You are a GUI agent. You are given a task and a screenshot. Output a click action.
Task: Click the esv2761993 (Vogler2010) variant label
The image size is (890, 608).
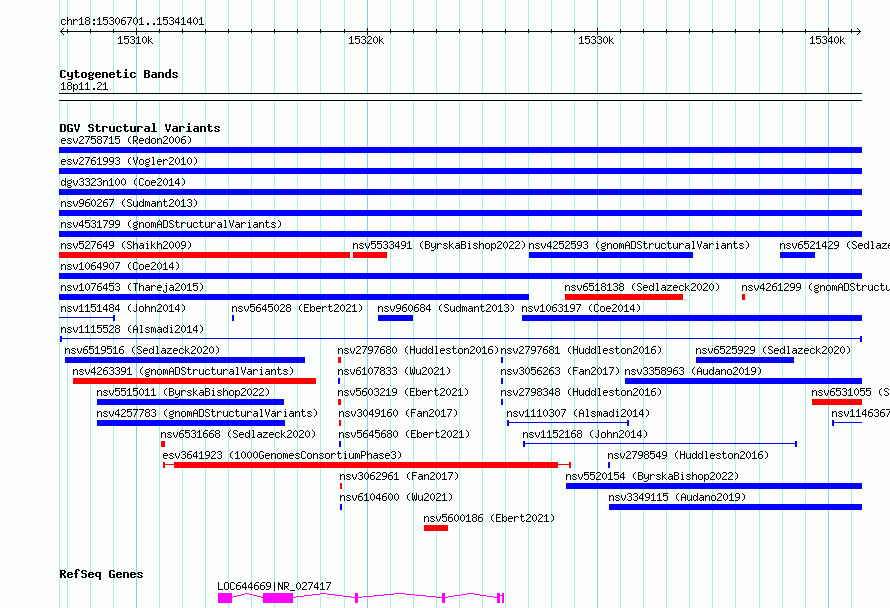129,161
